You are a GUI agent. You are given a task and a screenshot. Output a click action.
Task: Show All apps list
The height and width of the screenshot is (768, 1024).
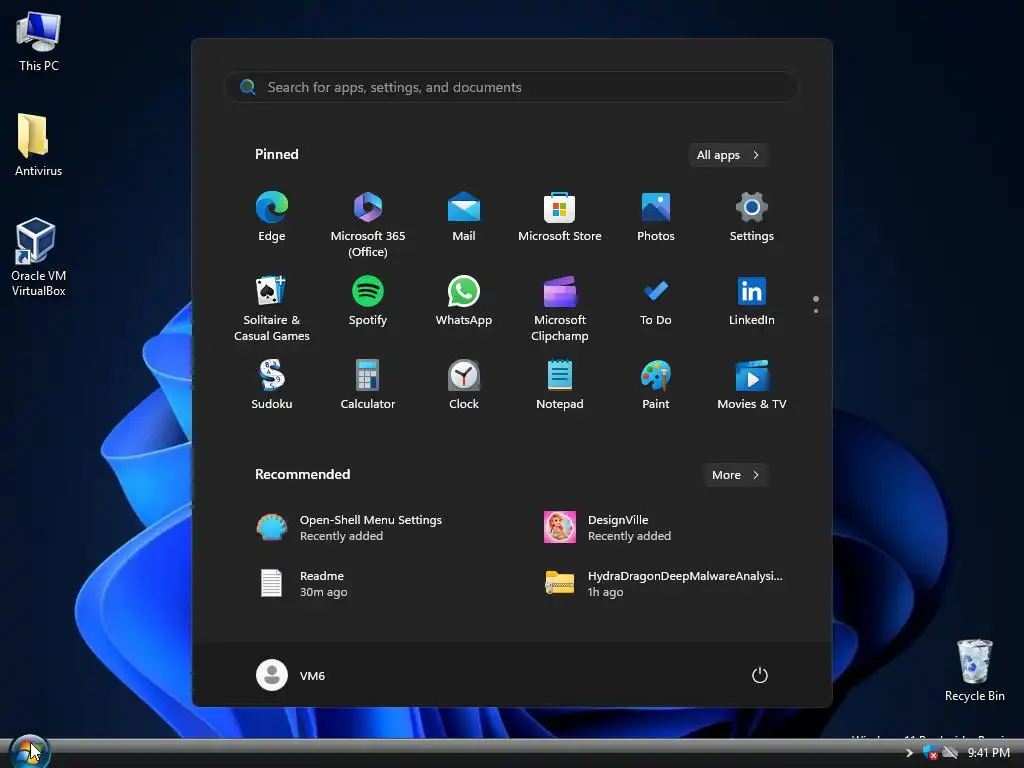point(728,155)
